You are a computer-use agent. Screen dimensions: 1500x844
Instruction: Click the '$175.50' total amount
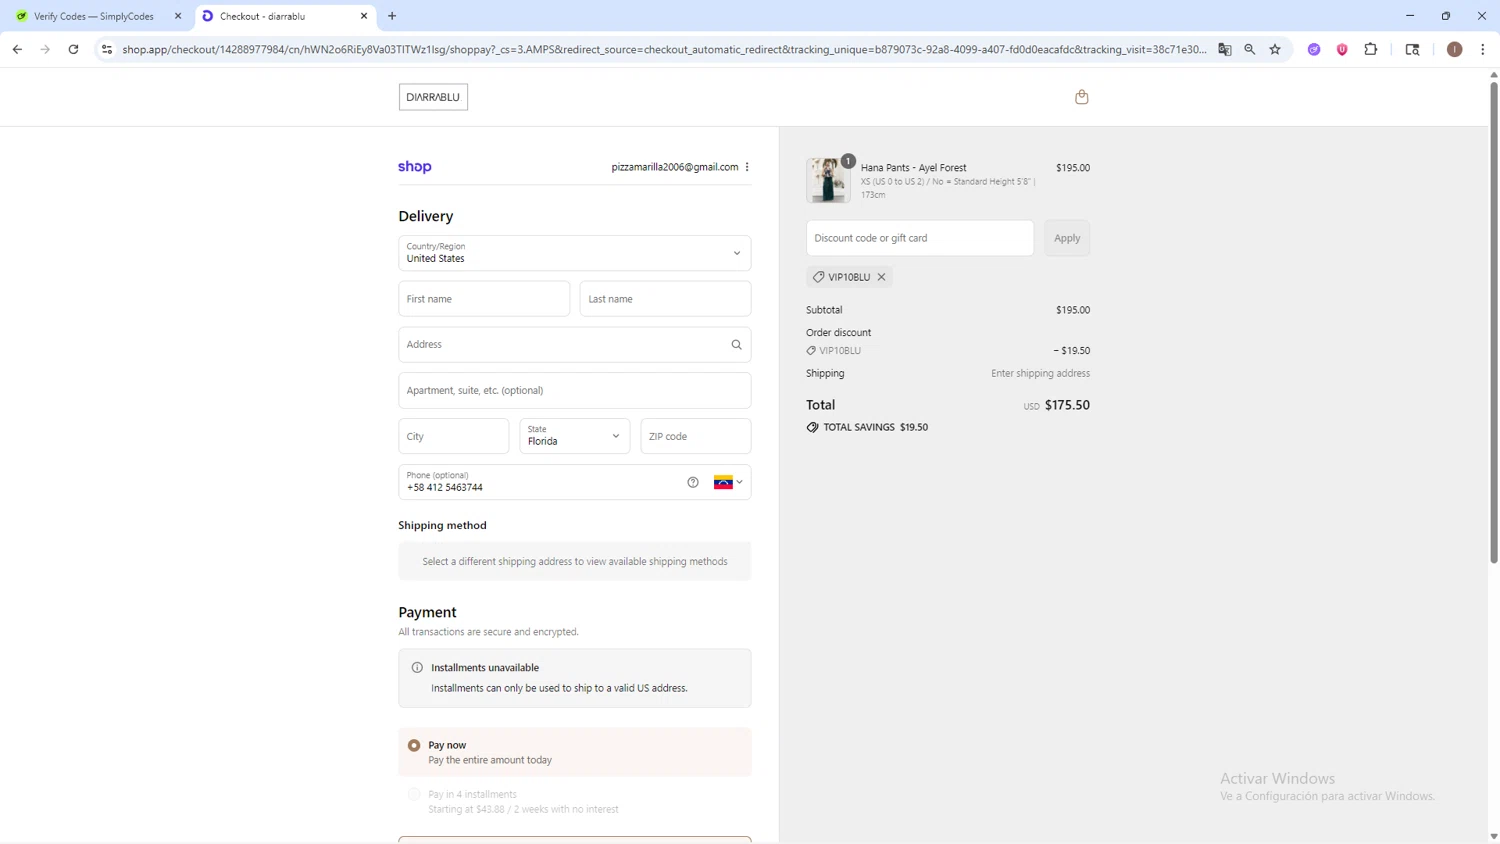click(1067, 405)
